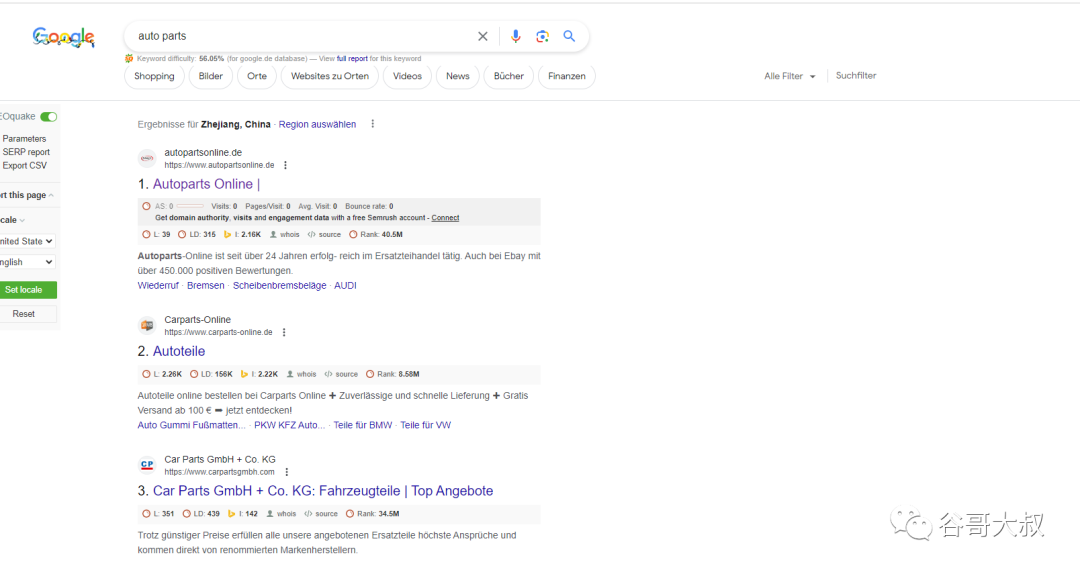
Task: Click the blue magnifier search icon
Action: pyautogui.click(x=569, y=36)
